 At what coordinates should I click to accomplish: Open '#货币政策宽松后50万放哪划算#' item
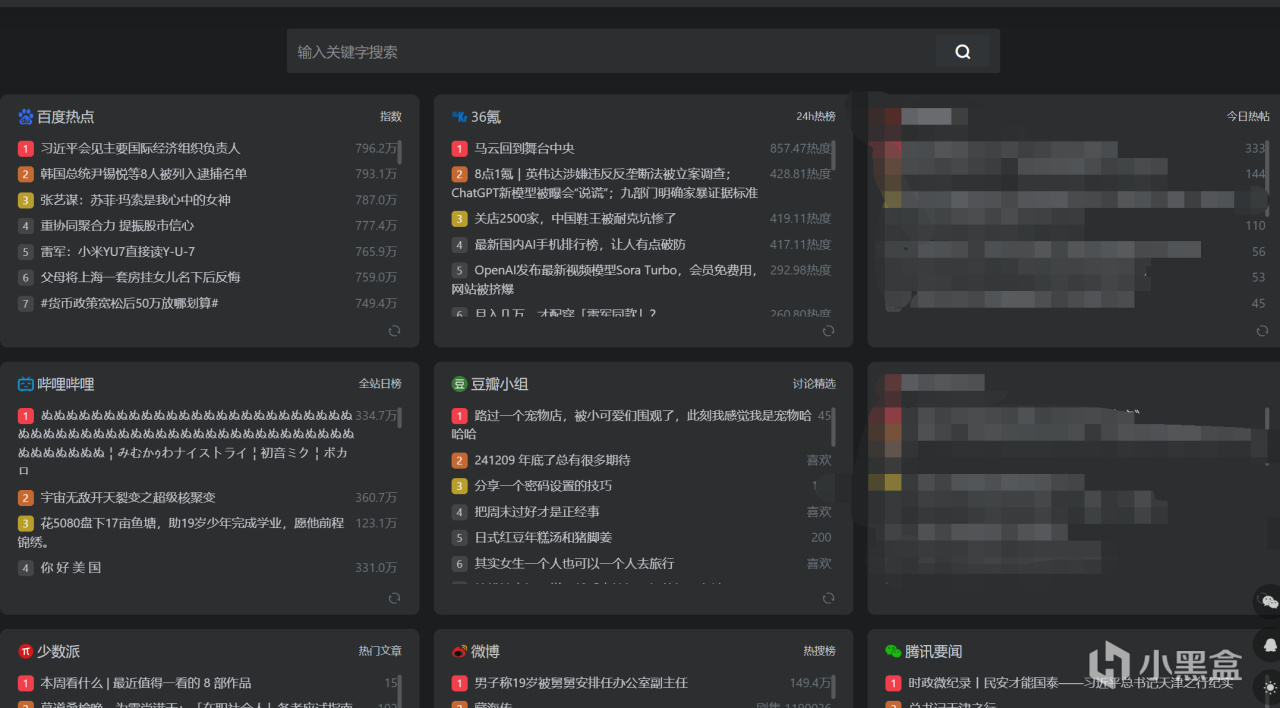[129, 303]
